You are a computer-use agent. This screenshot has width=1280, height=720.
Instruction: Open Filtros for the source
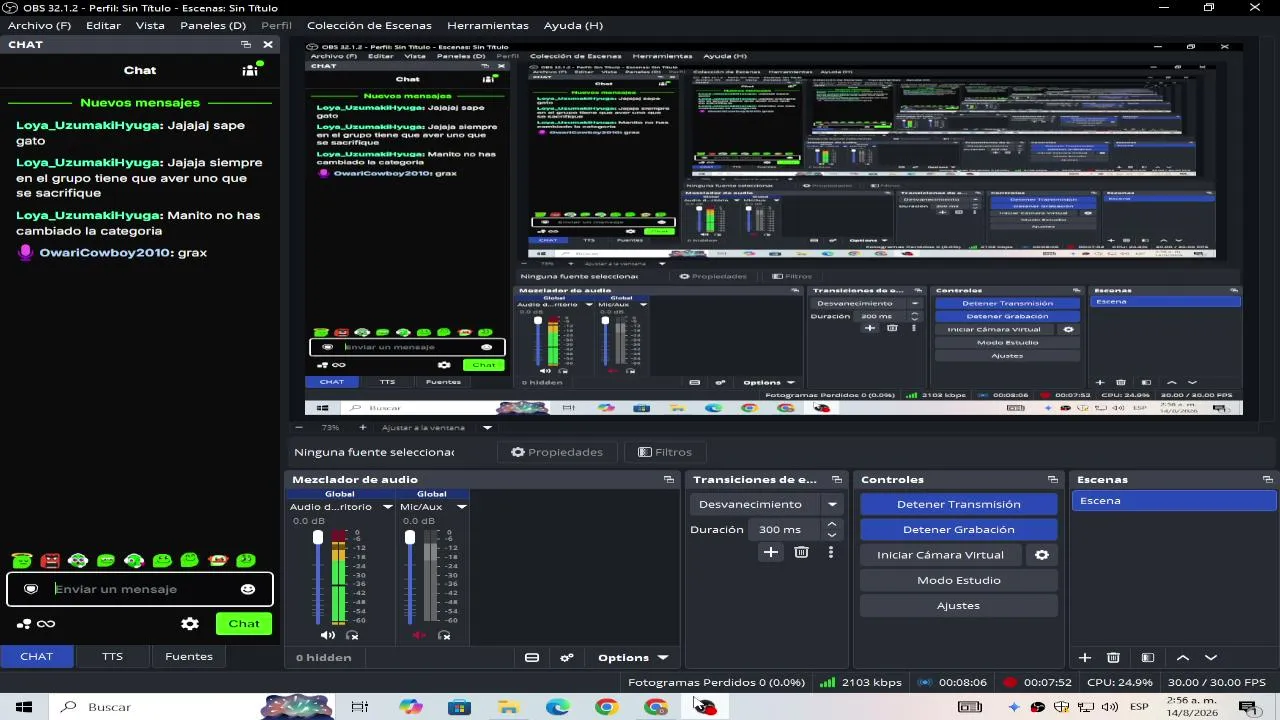[x=665, y=452]
